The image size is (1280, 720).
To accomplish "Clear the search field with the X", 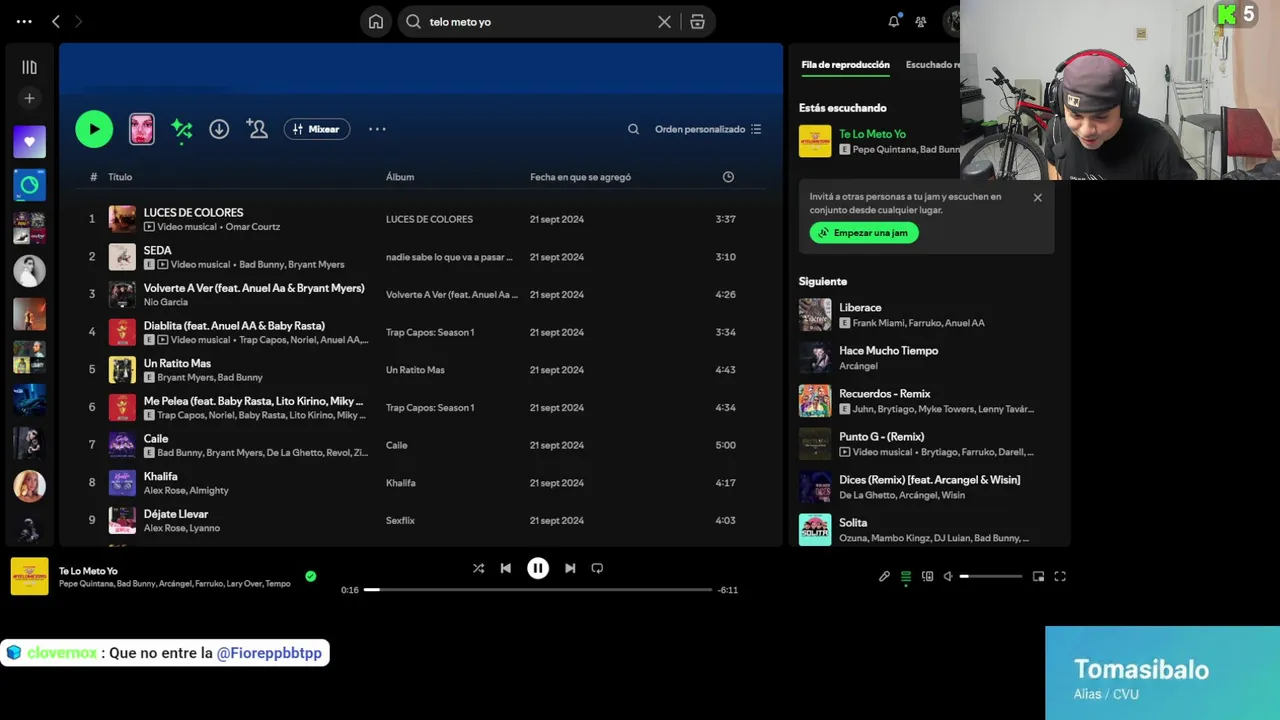I will [664, 21].
